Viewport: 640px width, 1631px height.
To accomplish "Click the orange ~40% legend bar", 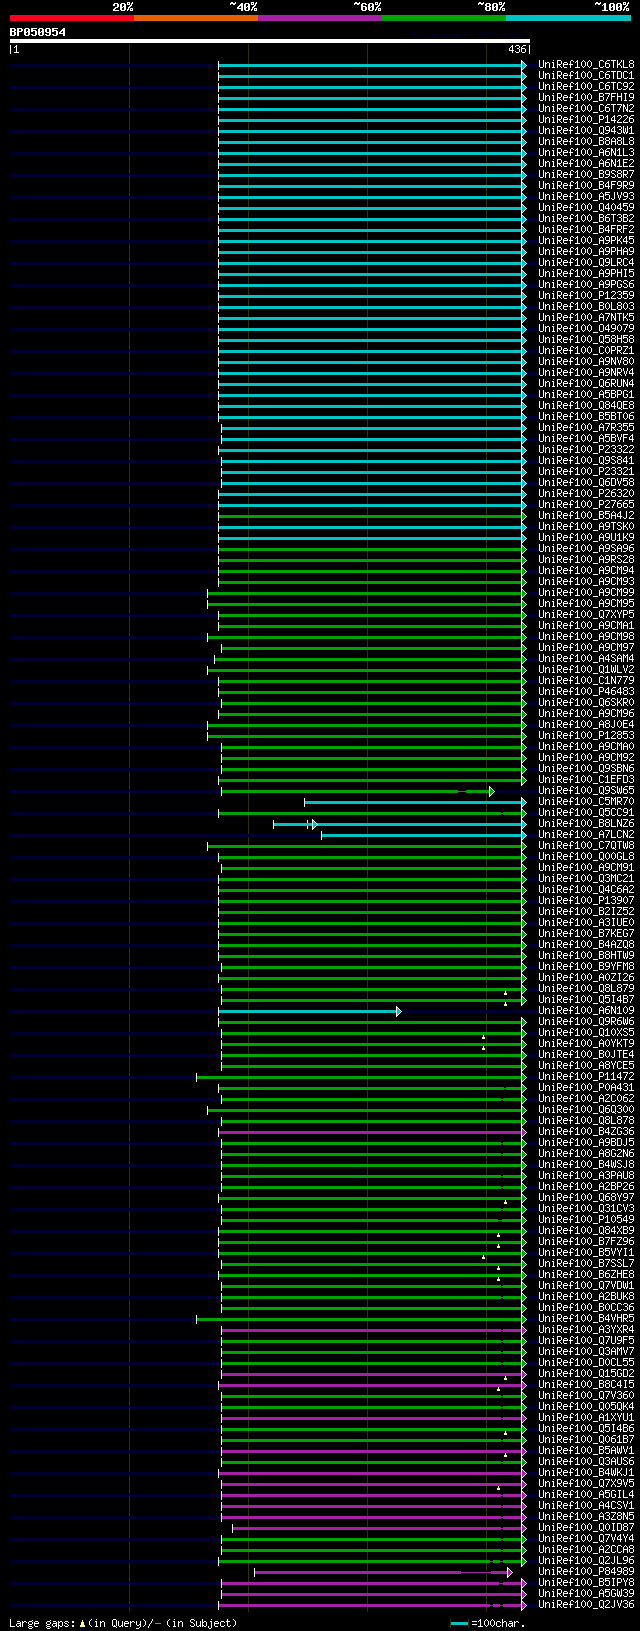I will point(196,18).
